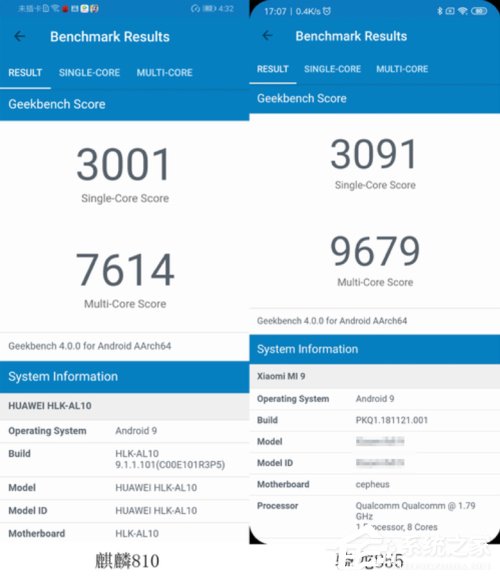Tap the 9679 multi-core score
500x579 pixels.
coord(375,251)
